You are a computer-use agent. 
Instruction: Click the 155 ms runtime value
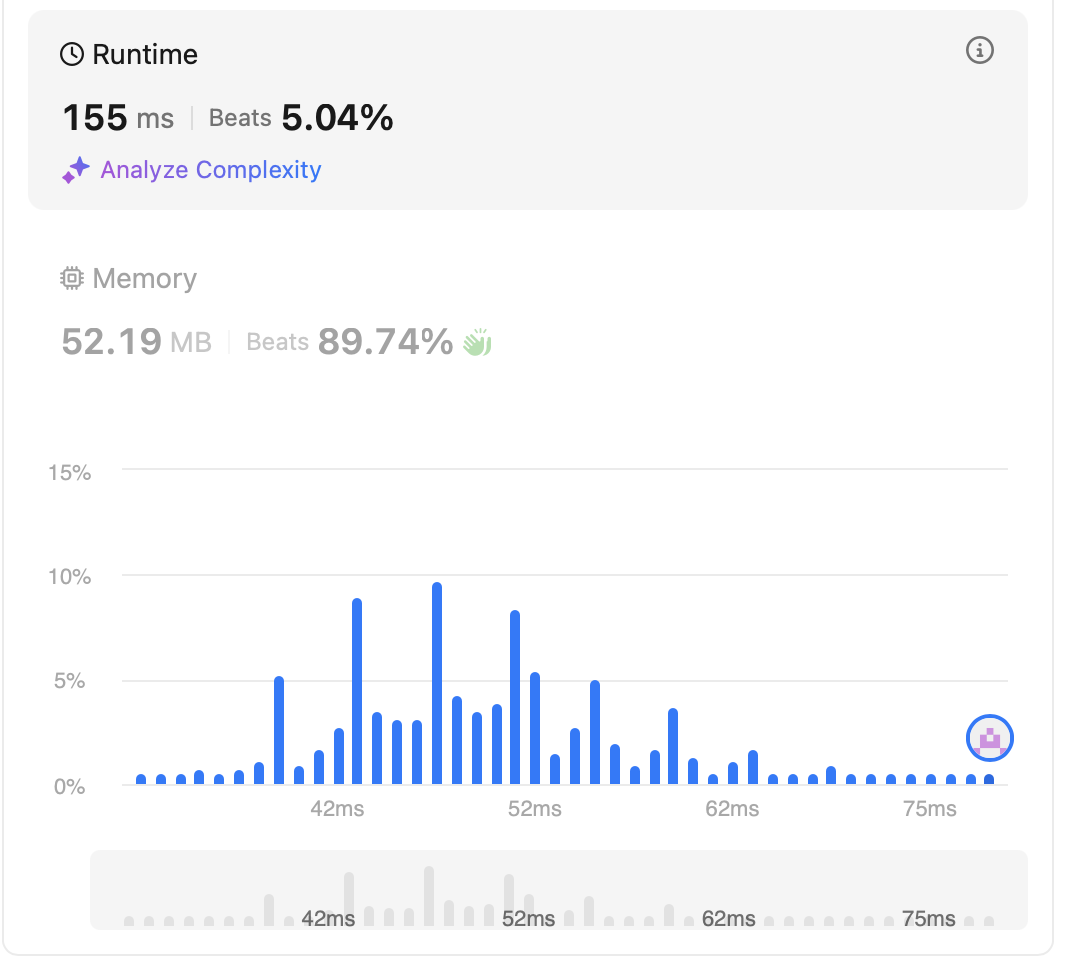tap(118, 119)
